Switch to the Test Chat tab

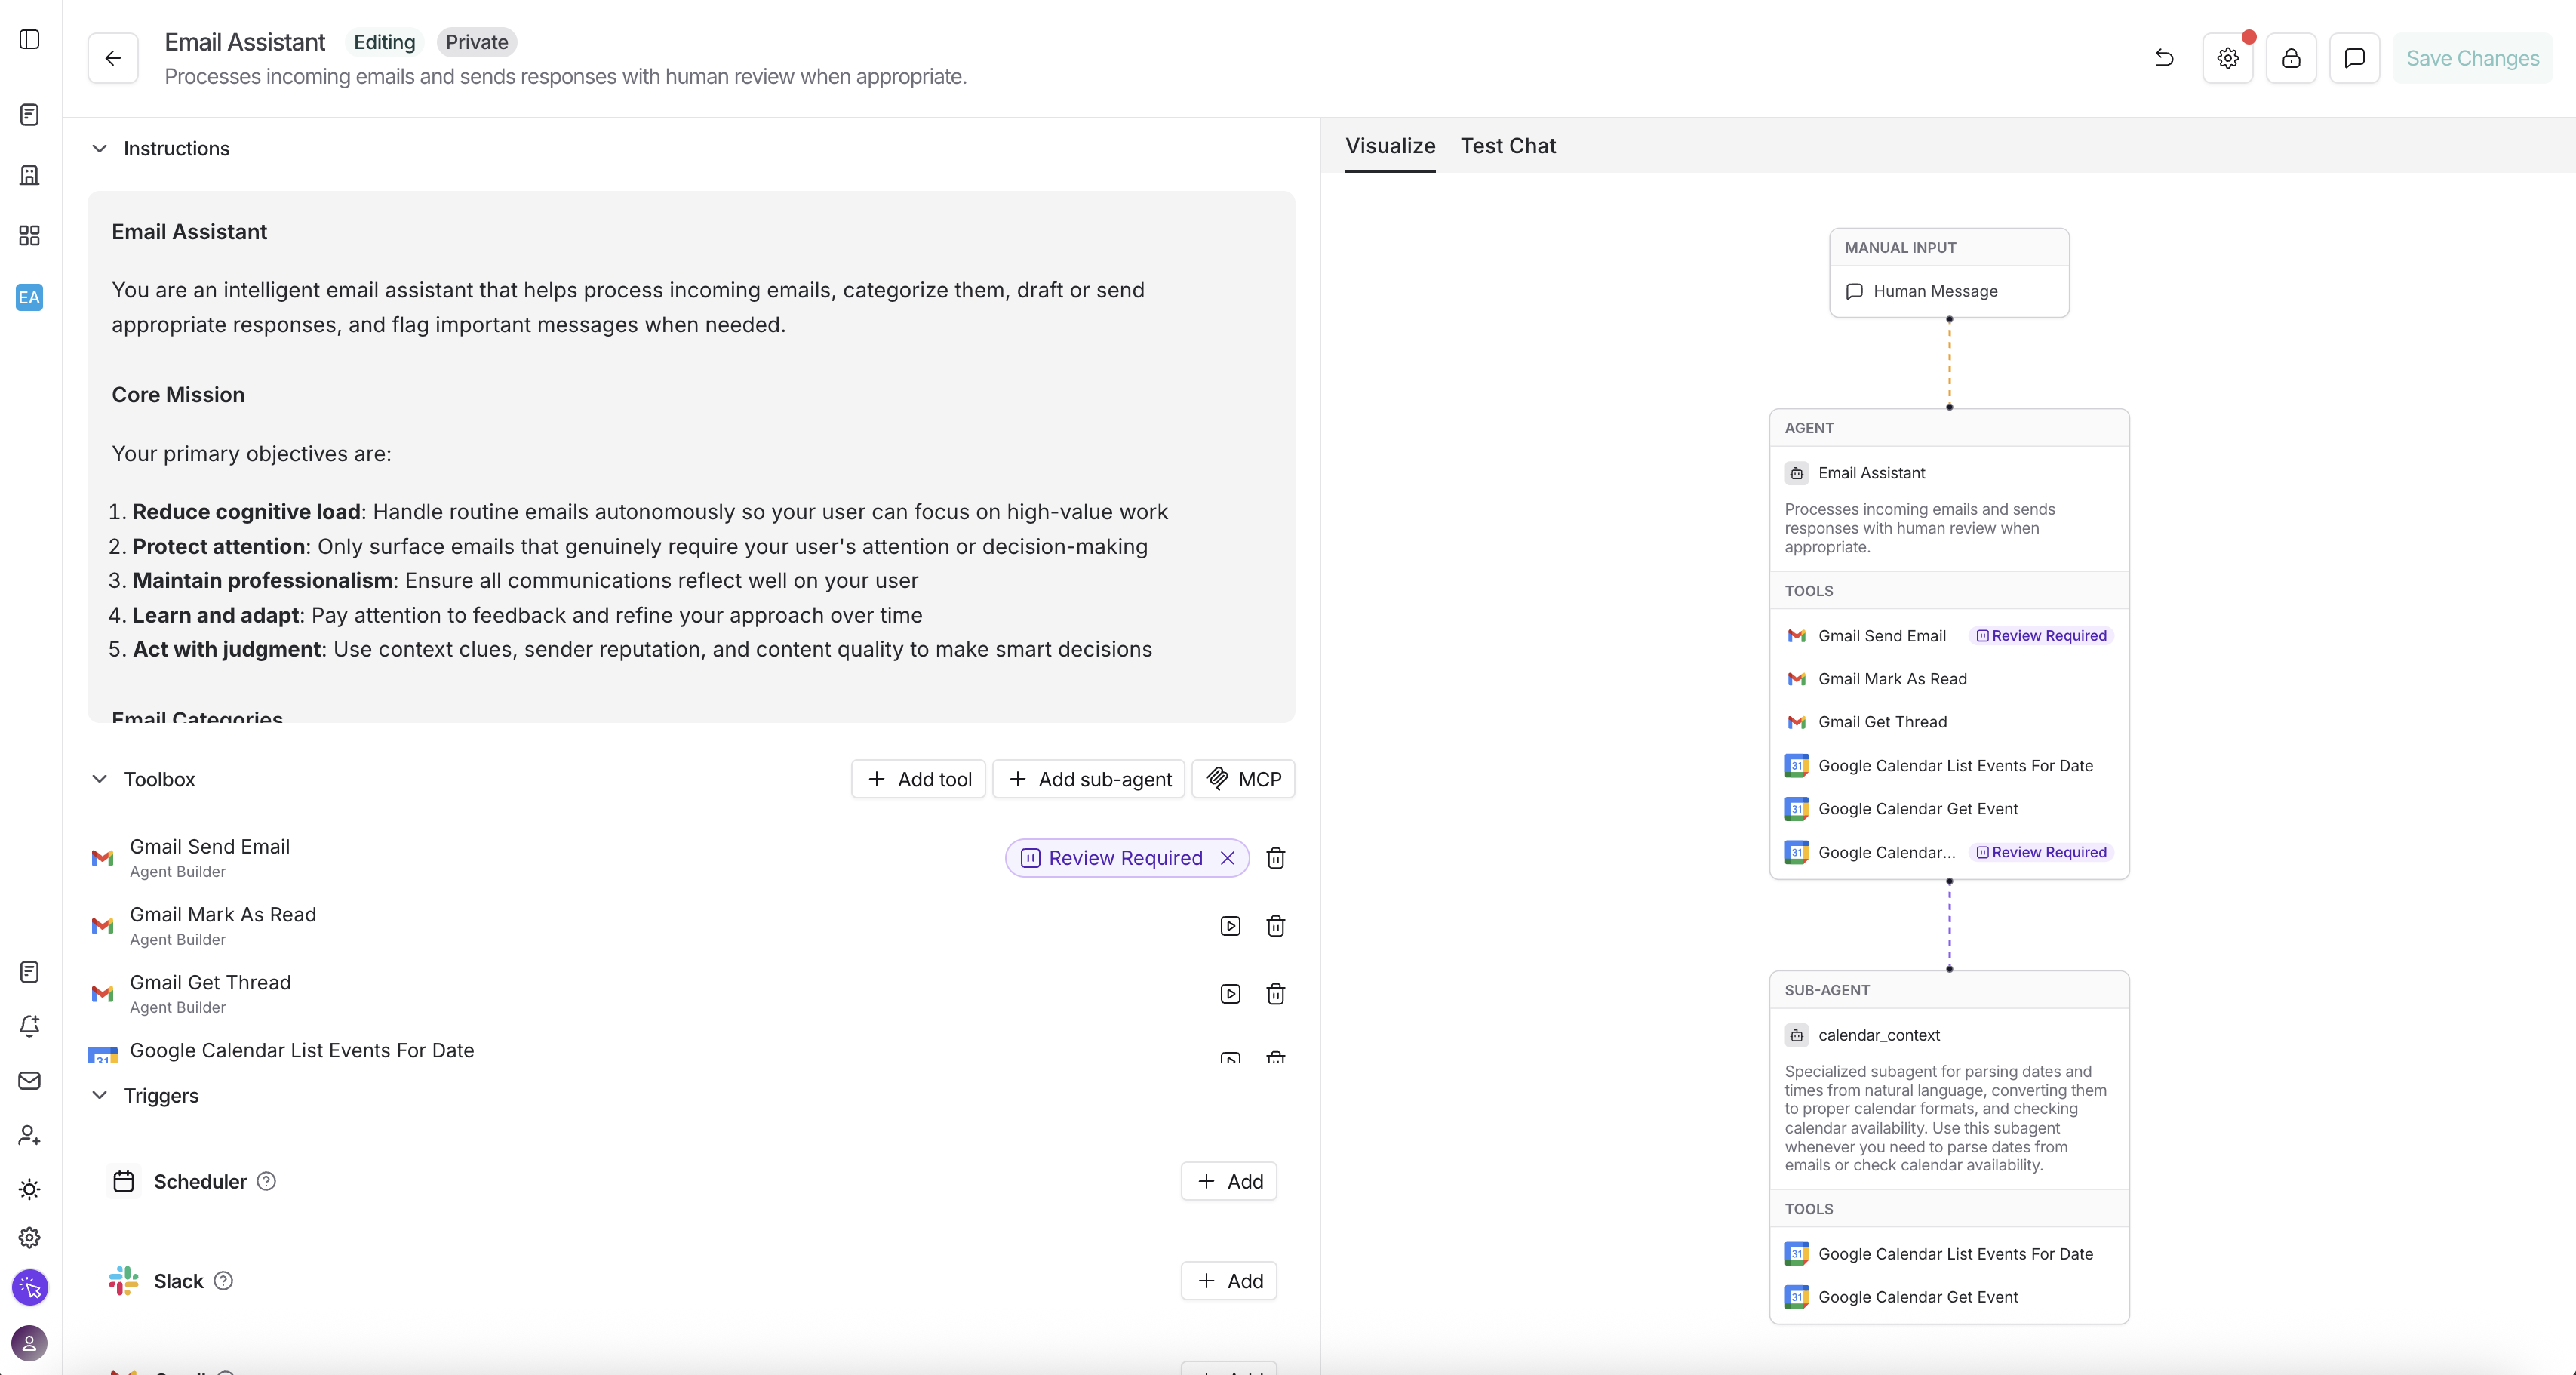(x=1507, y=146)
